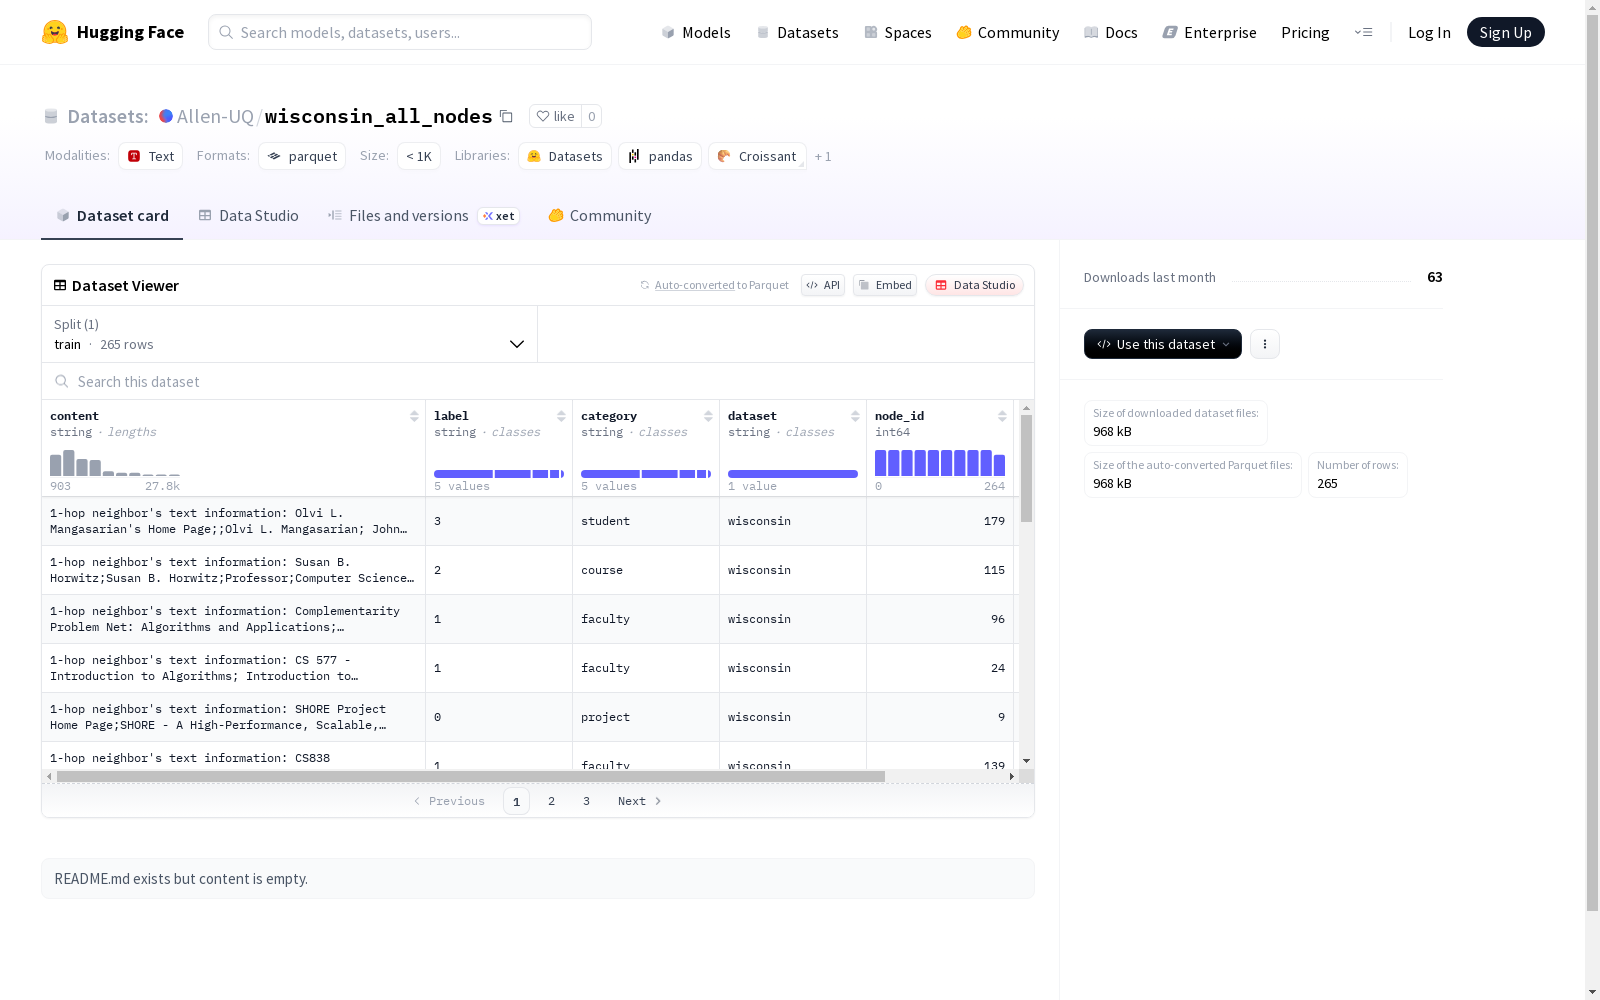Expand the Split train dropdown
This screenshot has height=1000, width=1600.
(x=290, y=334)
